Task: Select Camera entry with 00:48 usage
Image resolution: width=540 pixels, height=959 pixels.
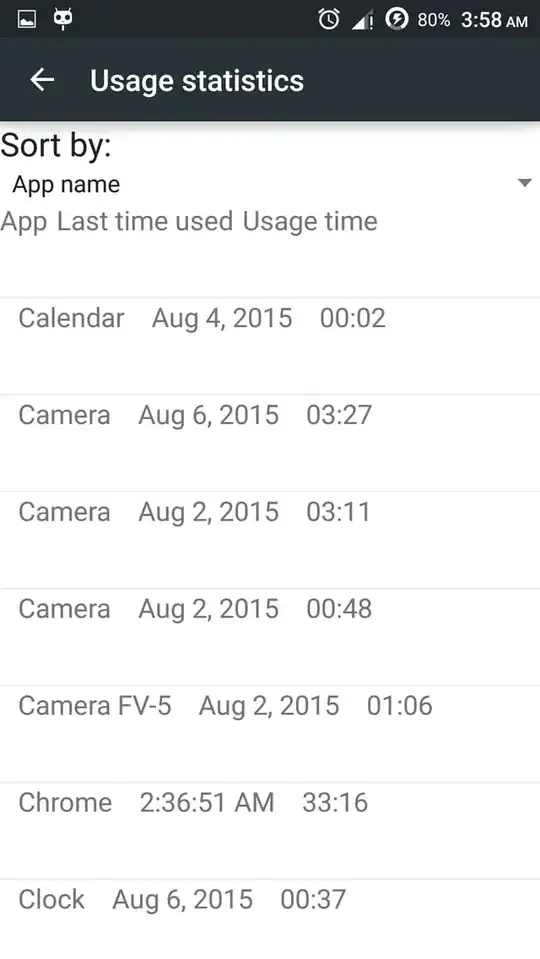Action: click(x=270, y=637)
